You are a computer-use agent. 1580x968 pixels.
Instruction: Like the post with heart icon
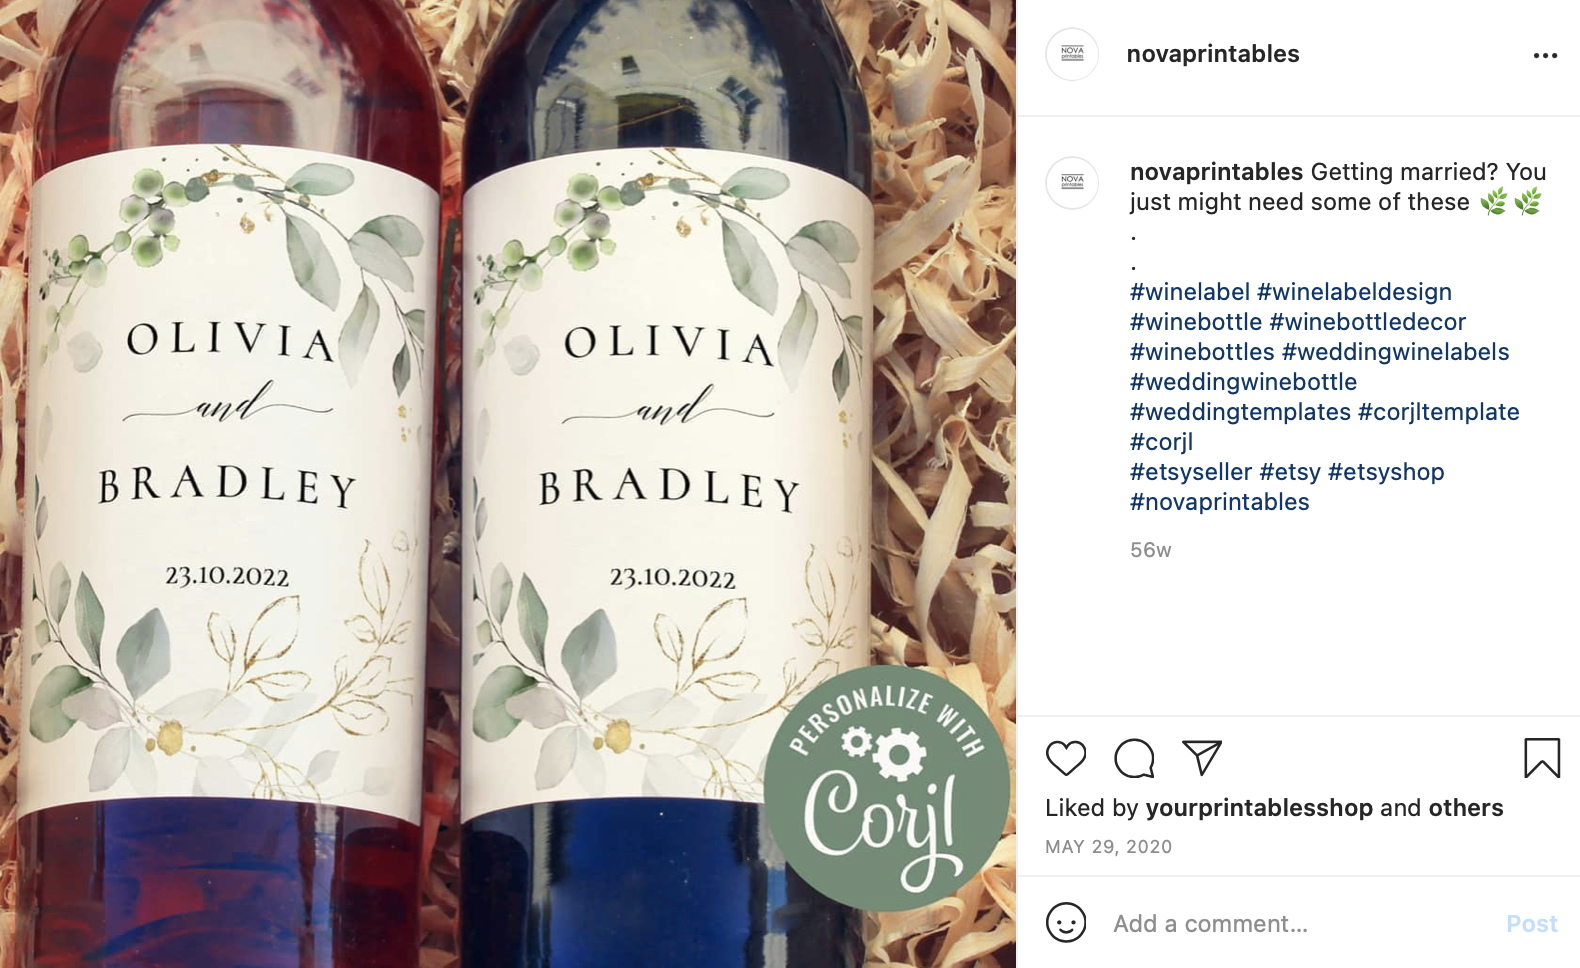point(1065,758)
